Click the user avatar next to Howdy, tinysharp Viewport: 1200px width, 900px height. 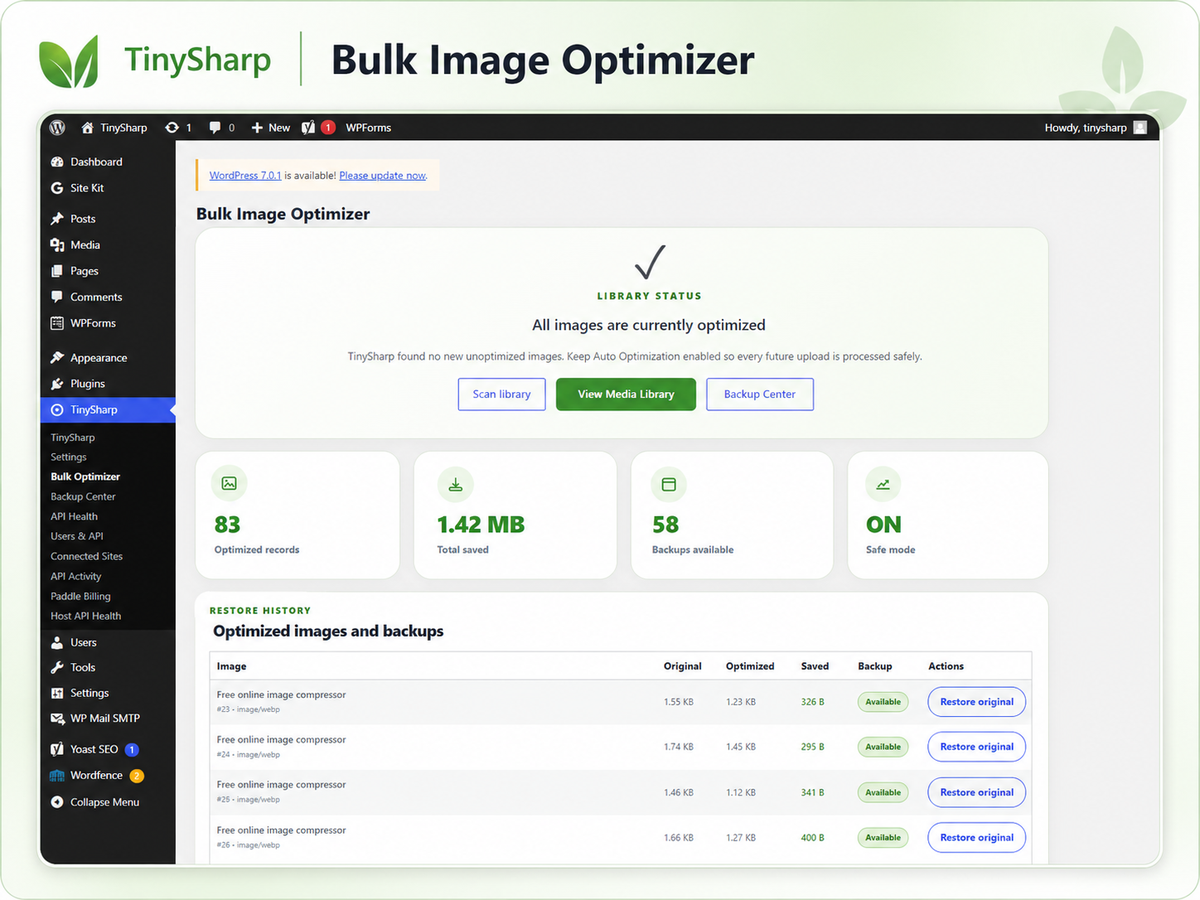pyautogui.click(x=1140, y=127)
